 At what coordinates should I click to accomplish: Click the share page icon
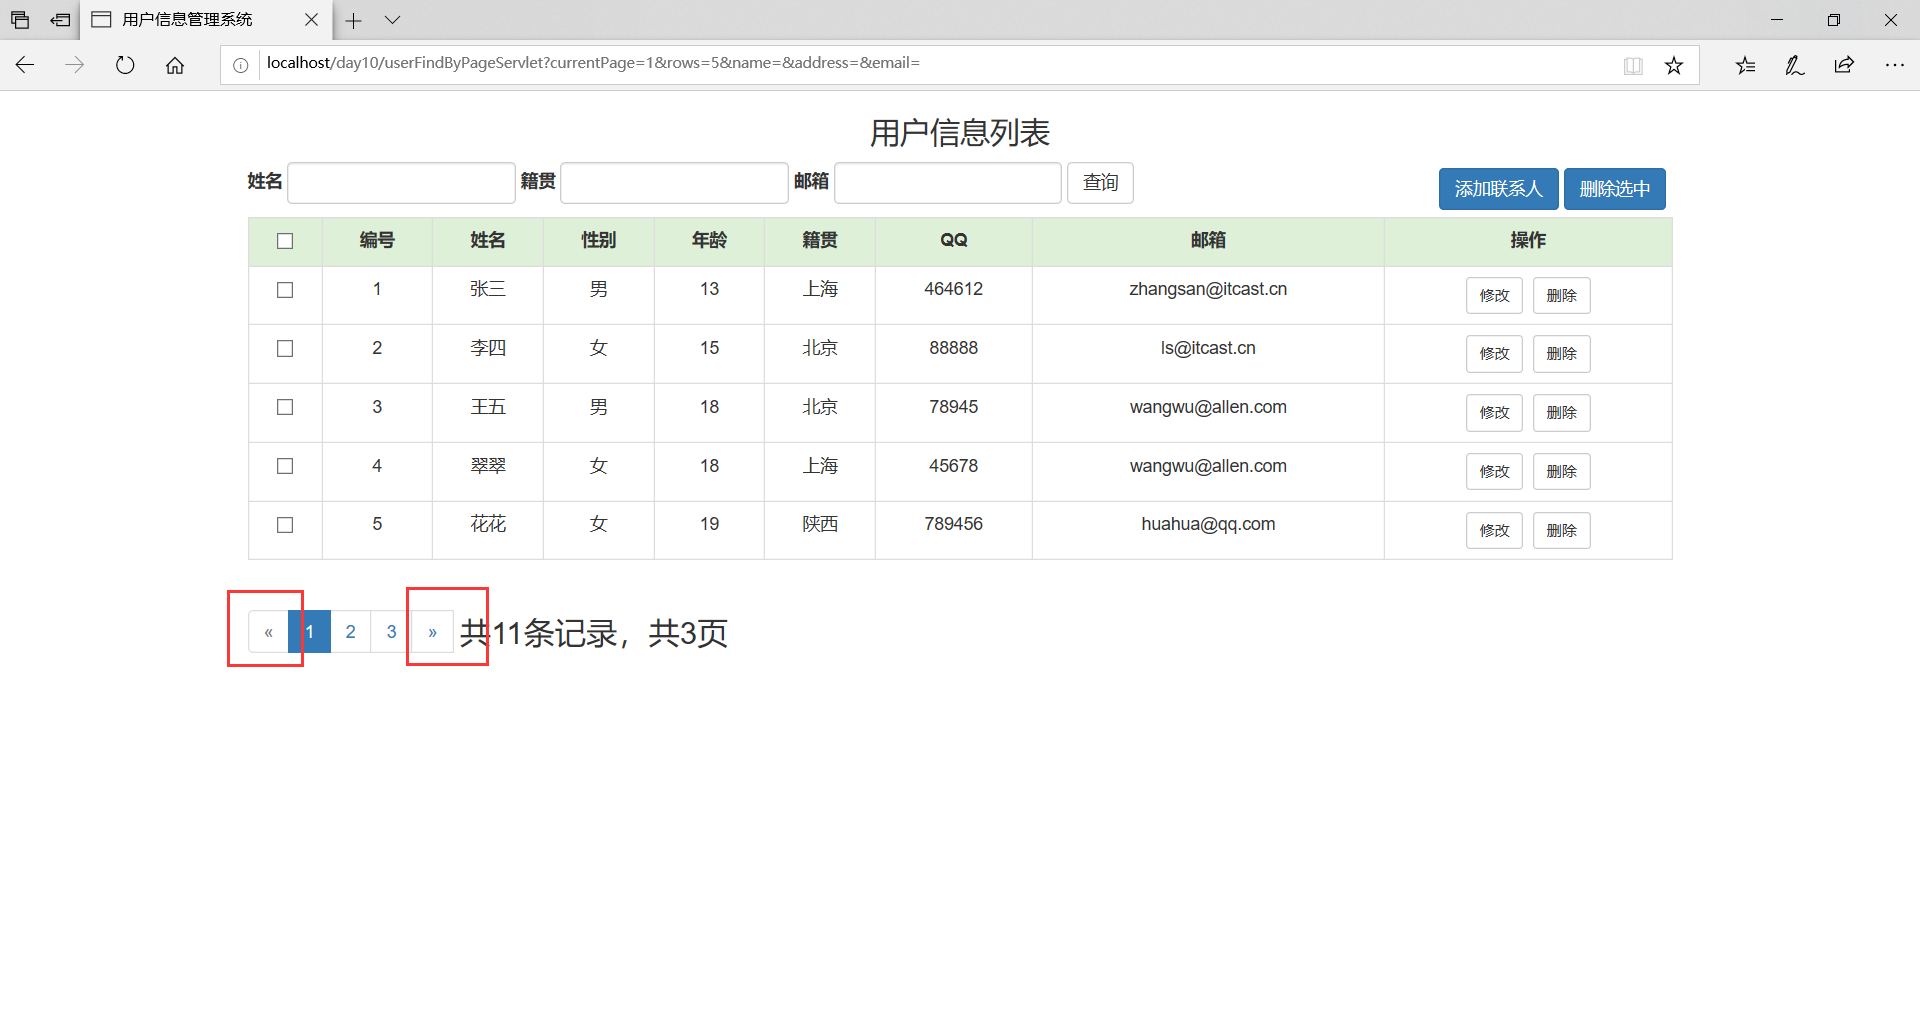[x=1844, y=65]
